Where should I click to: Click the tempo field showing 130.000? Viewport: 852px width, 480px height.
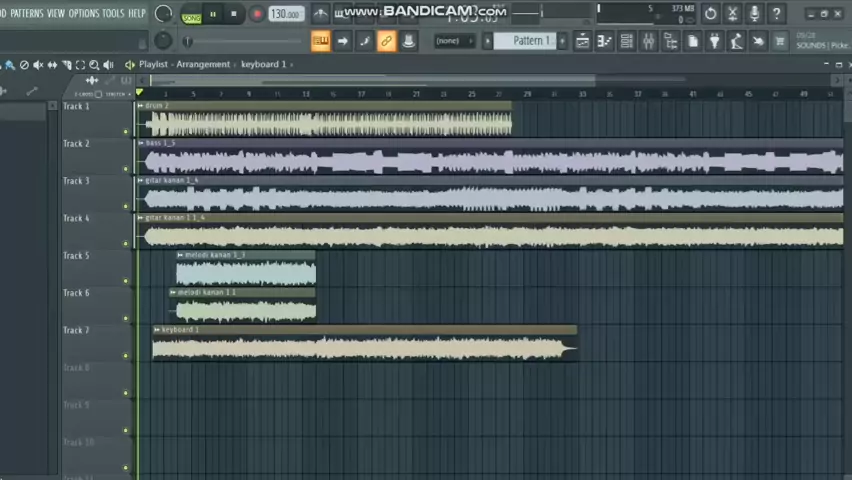(286, 14)
